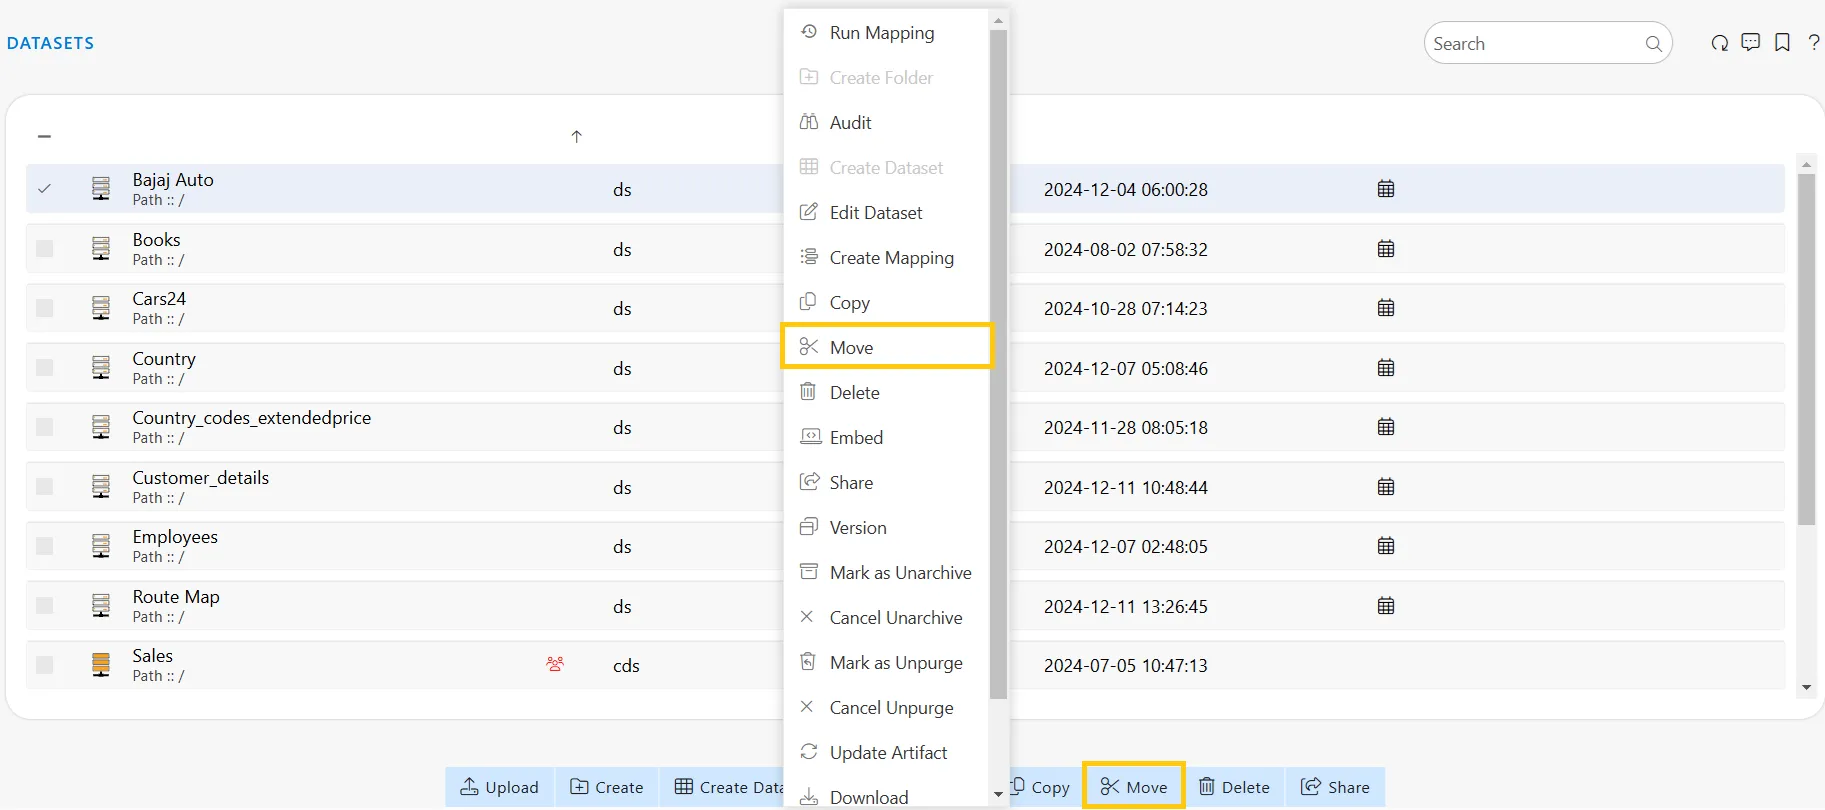Open calendar icon for Bajaj Auto row
Image resolution: width=1825 pixels, height=810 pixels.
pyautogui.click(x=1386, y=189)
